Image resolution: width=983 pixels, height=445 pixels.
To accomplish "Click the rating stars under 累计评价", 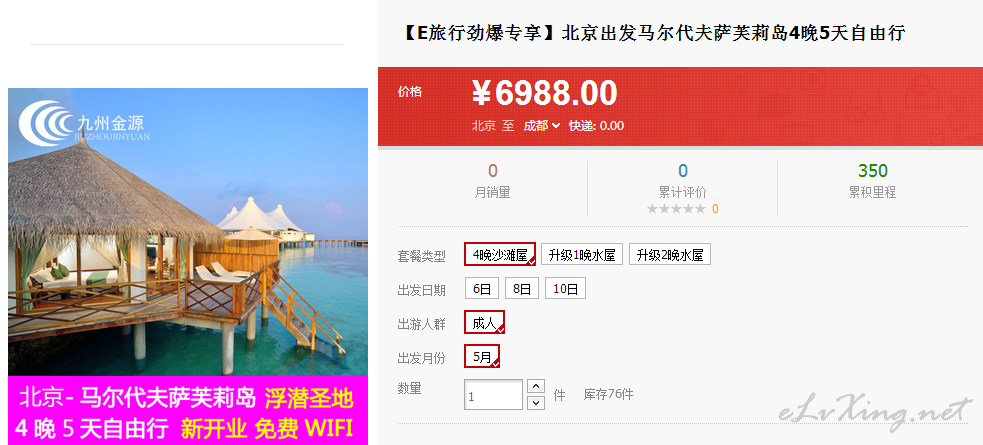I will coord(676,209).
